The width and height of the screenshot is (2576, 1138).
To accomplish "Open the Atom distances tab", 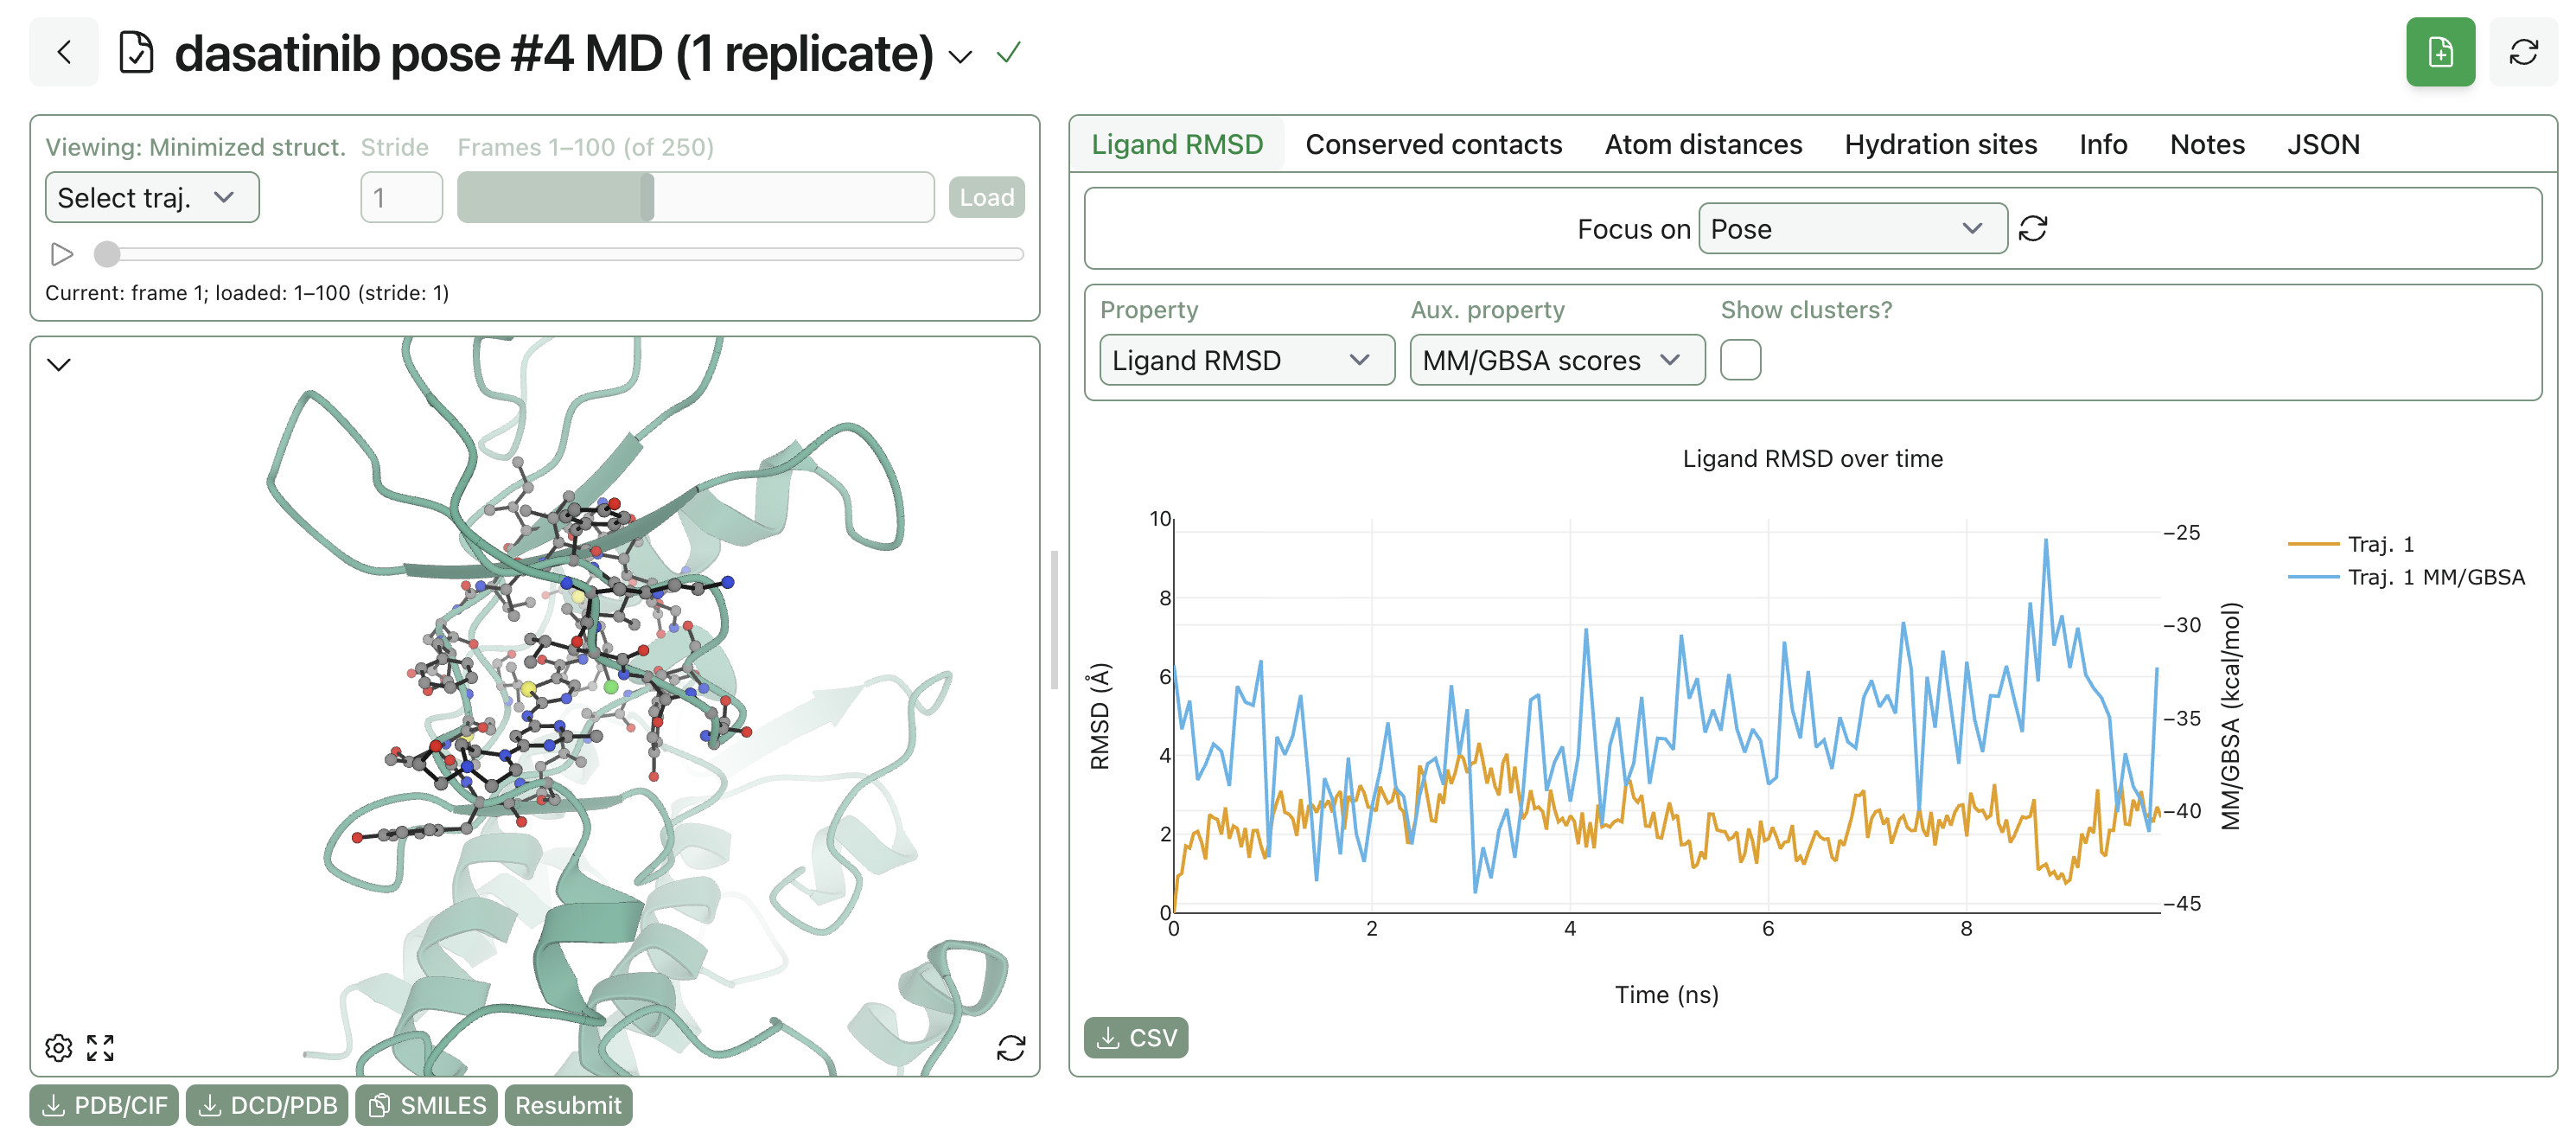I will coord(1703,144).
